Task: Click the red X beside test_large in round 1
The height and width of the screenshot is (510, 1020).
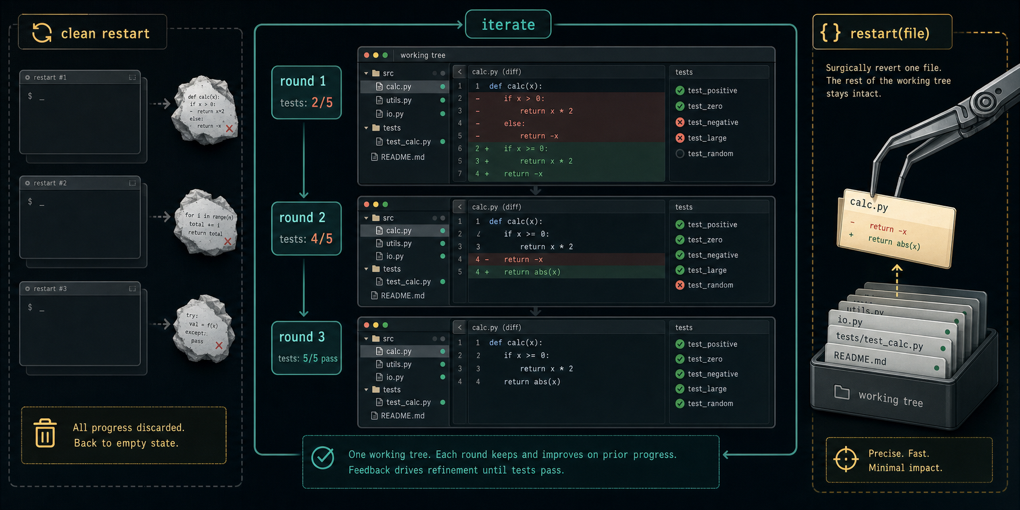Action: click(x=680, y=138)
